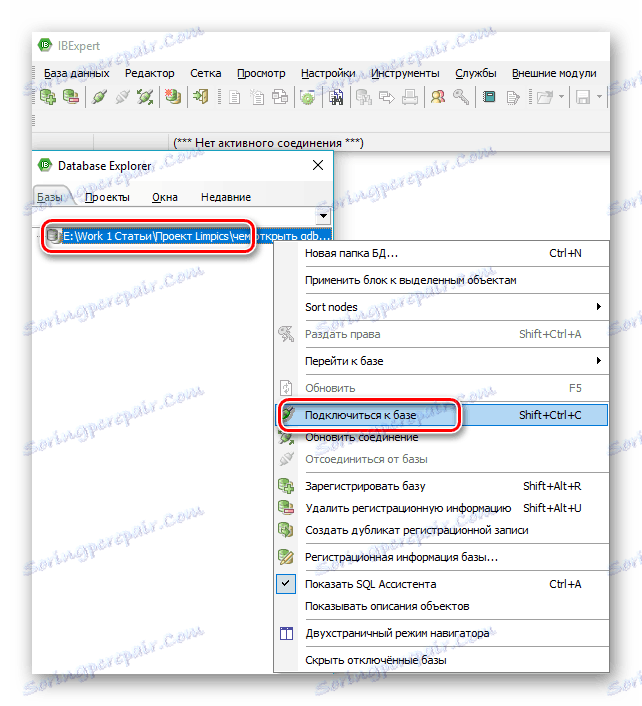
Task: Choose Зарегистрировать базу
Action: (442, 486)
